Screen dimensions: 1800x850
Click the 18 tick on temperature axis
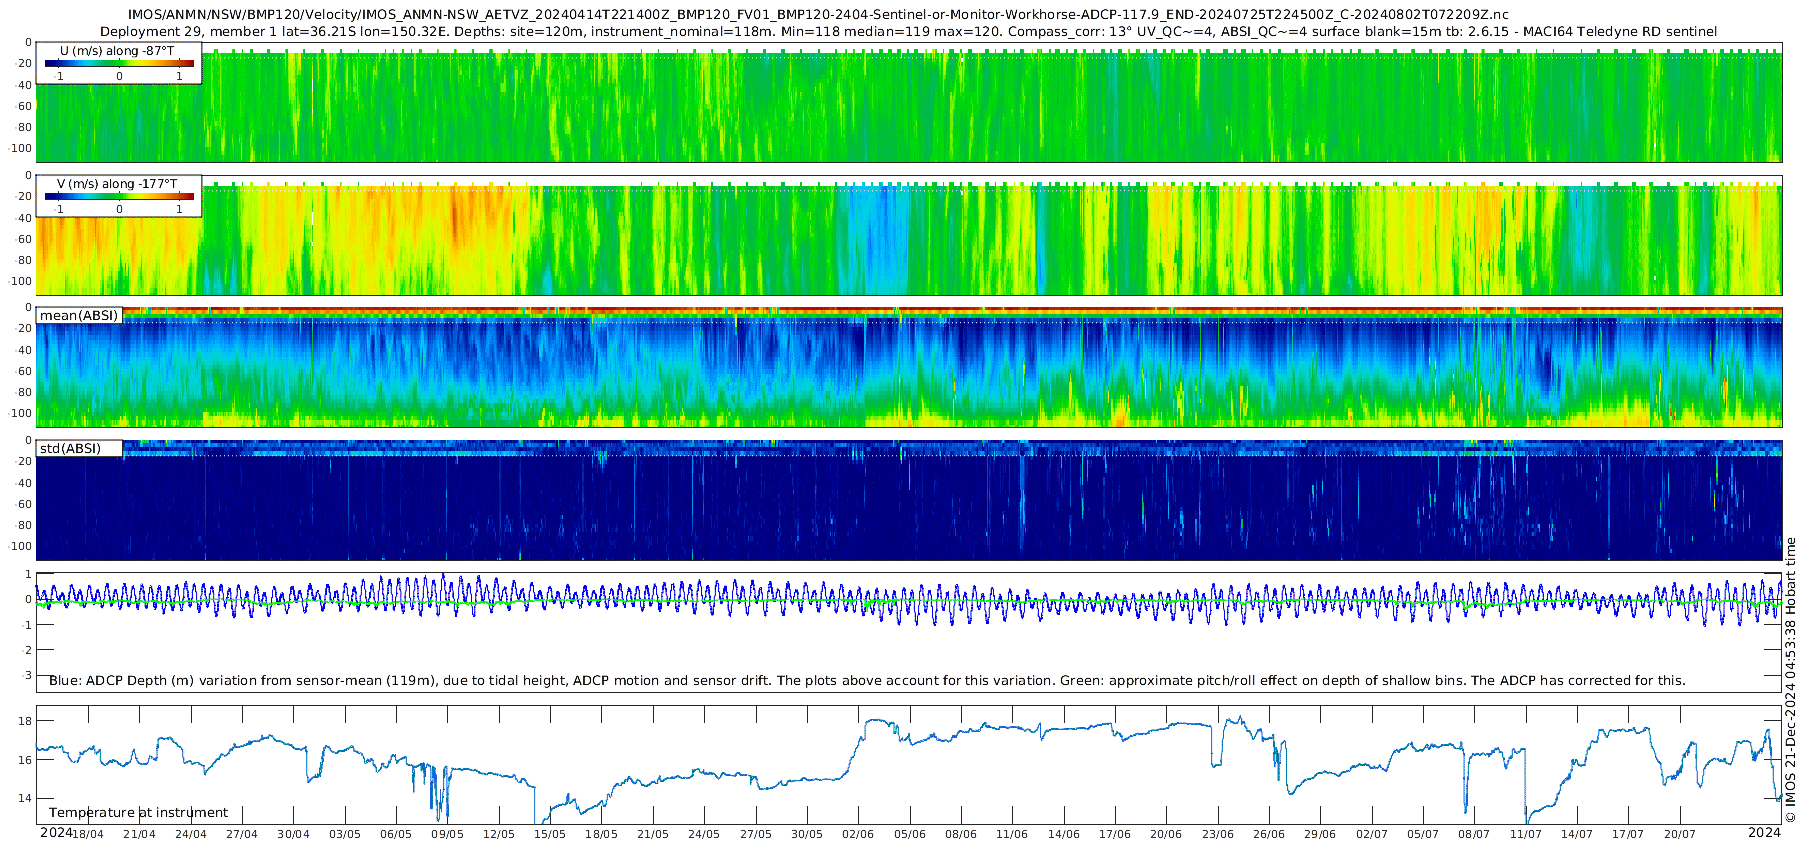tap(25, 721)
